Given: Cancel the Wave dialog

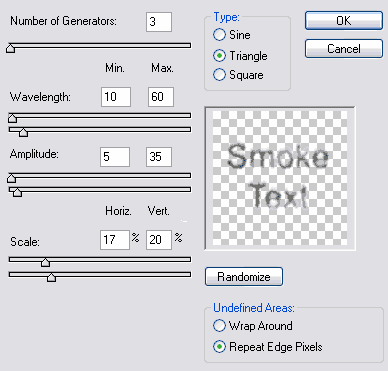Looking at the screenshot, I should point(344,49).
